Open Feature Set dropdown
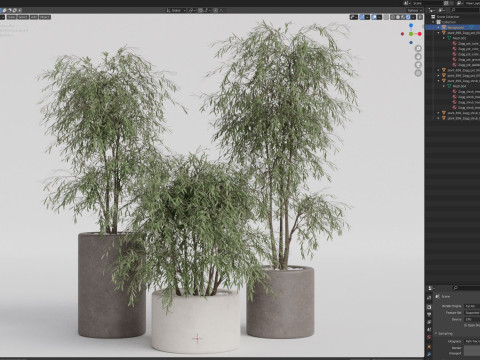Image resolution: width=480 pixels, height=360 pixels. (472, 313)
